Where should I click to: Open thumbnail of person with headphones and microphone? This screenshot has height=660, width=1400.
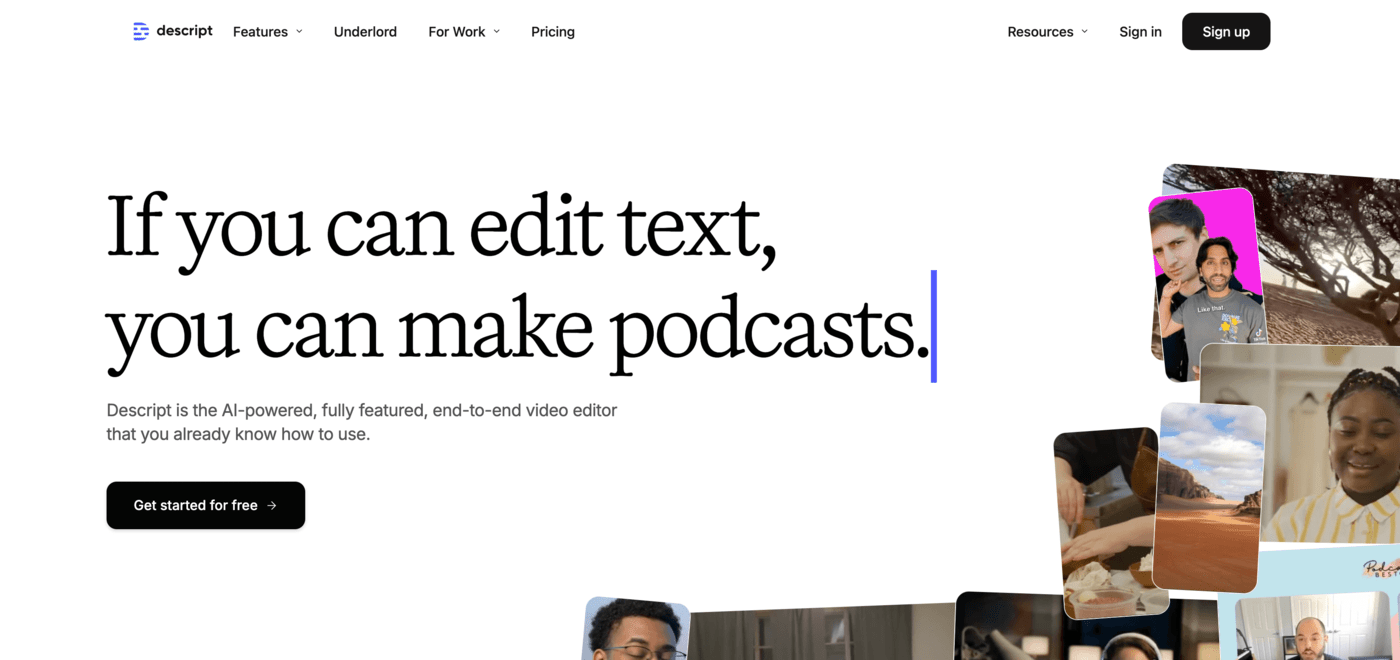pos(1085,628)
